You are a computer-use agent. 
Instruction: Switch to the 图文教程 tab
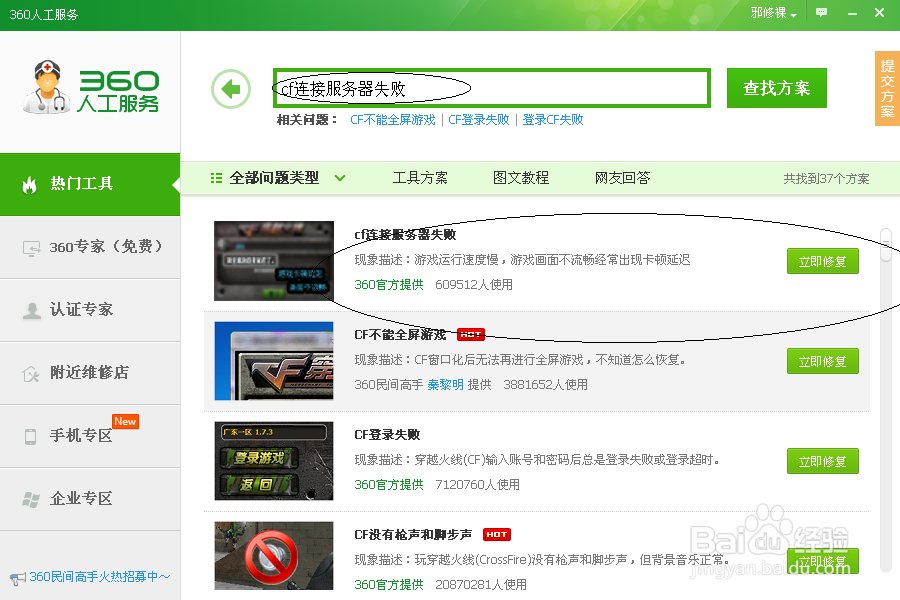click(x=520, y=176)
